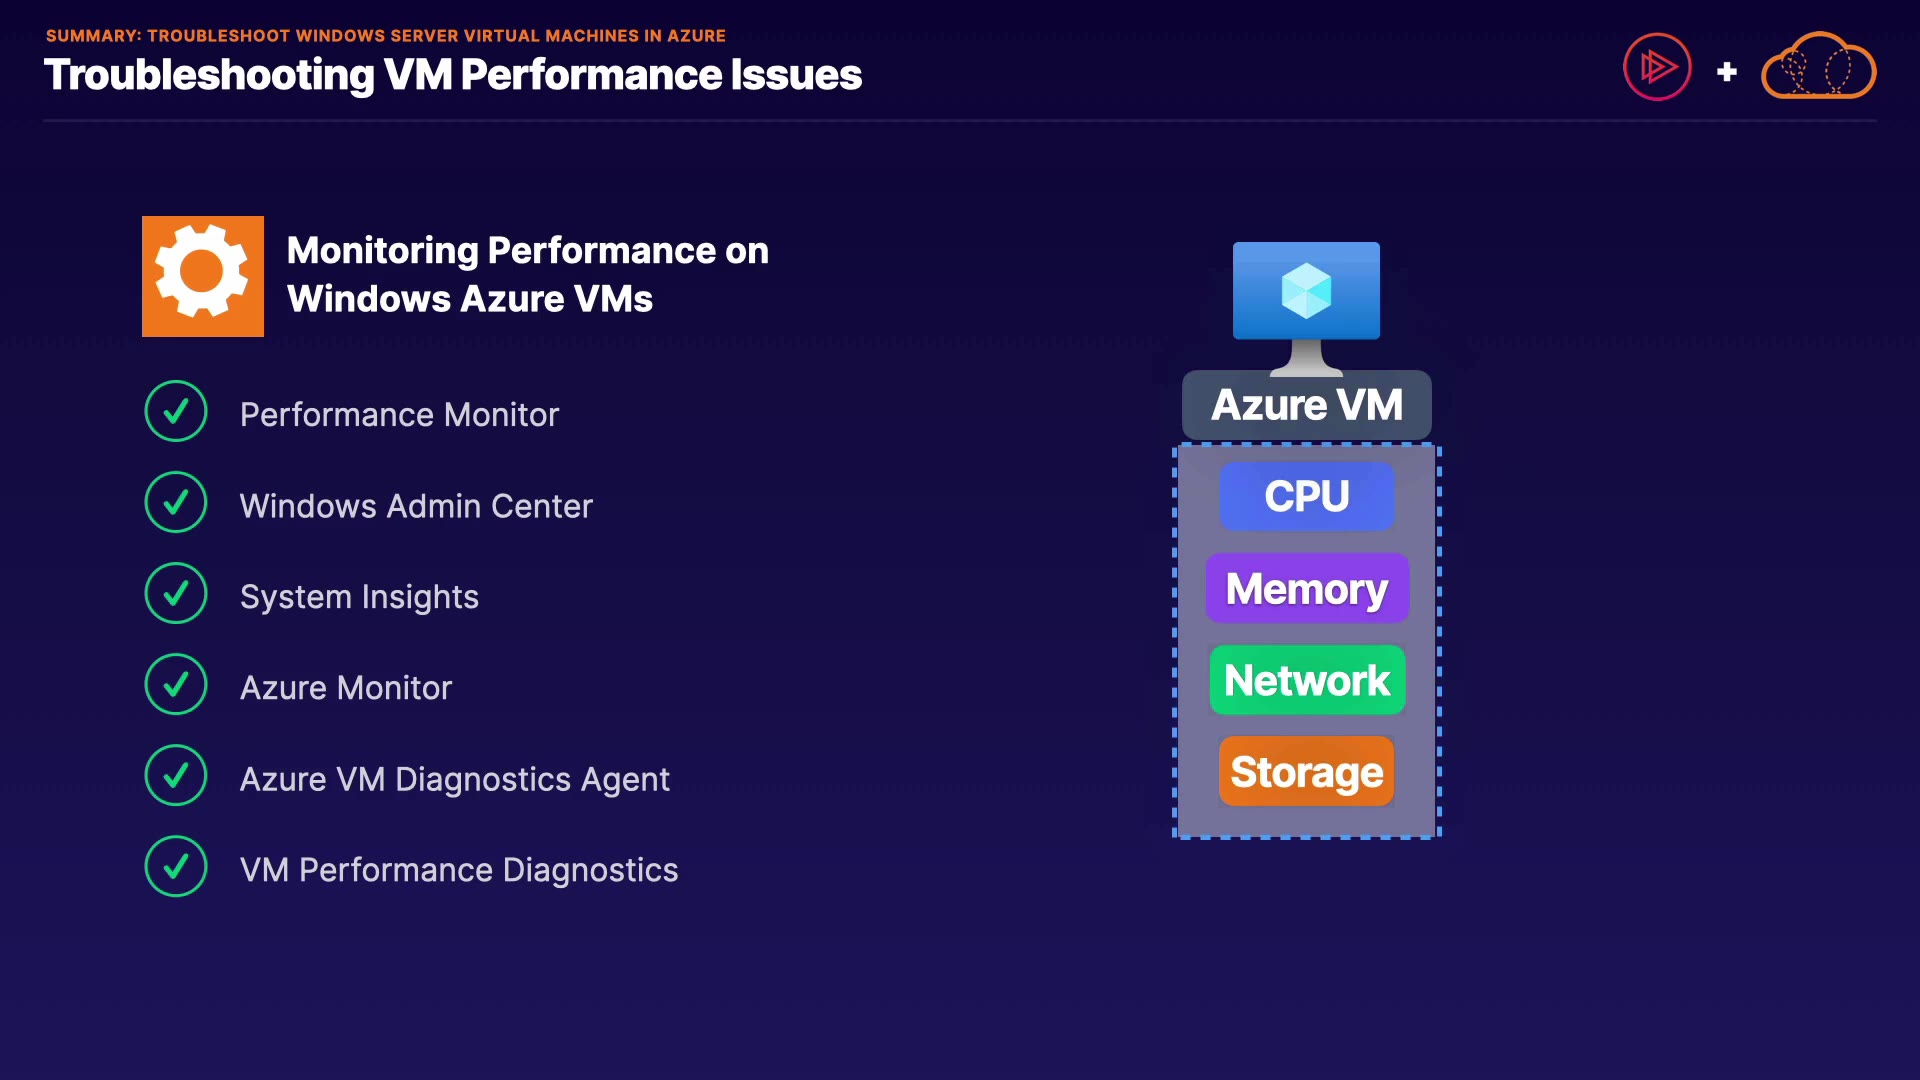Screen dimensions: 1920x1080
Task: Click checkmark next to Performance Monitor
Action: pyautogui.click(x=176, y=411)
